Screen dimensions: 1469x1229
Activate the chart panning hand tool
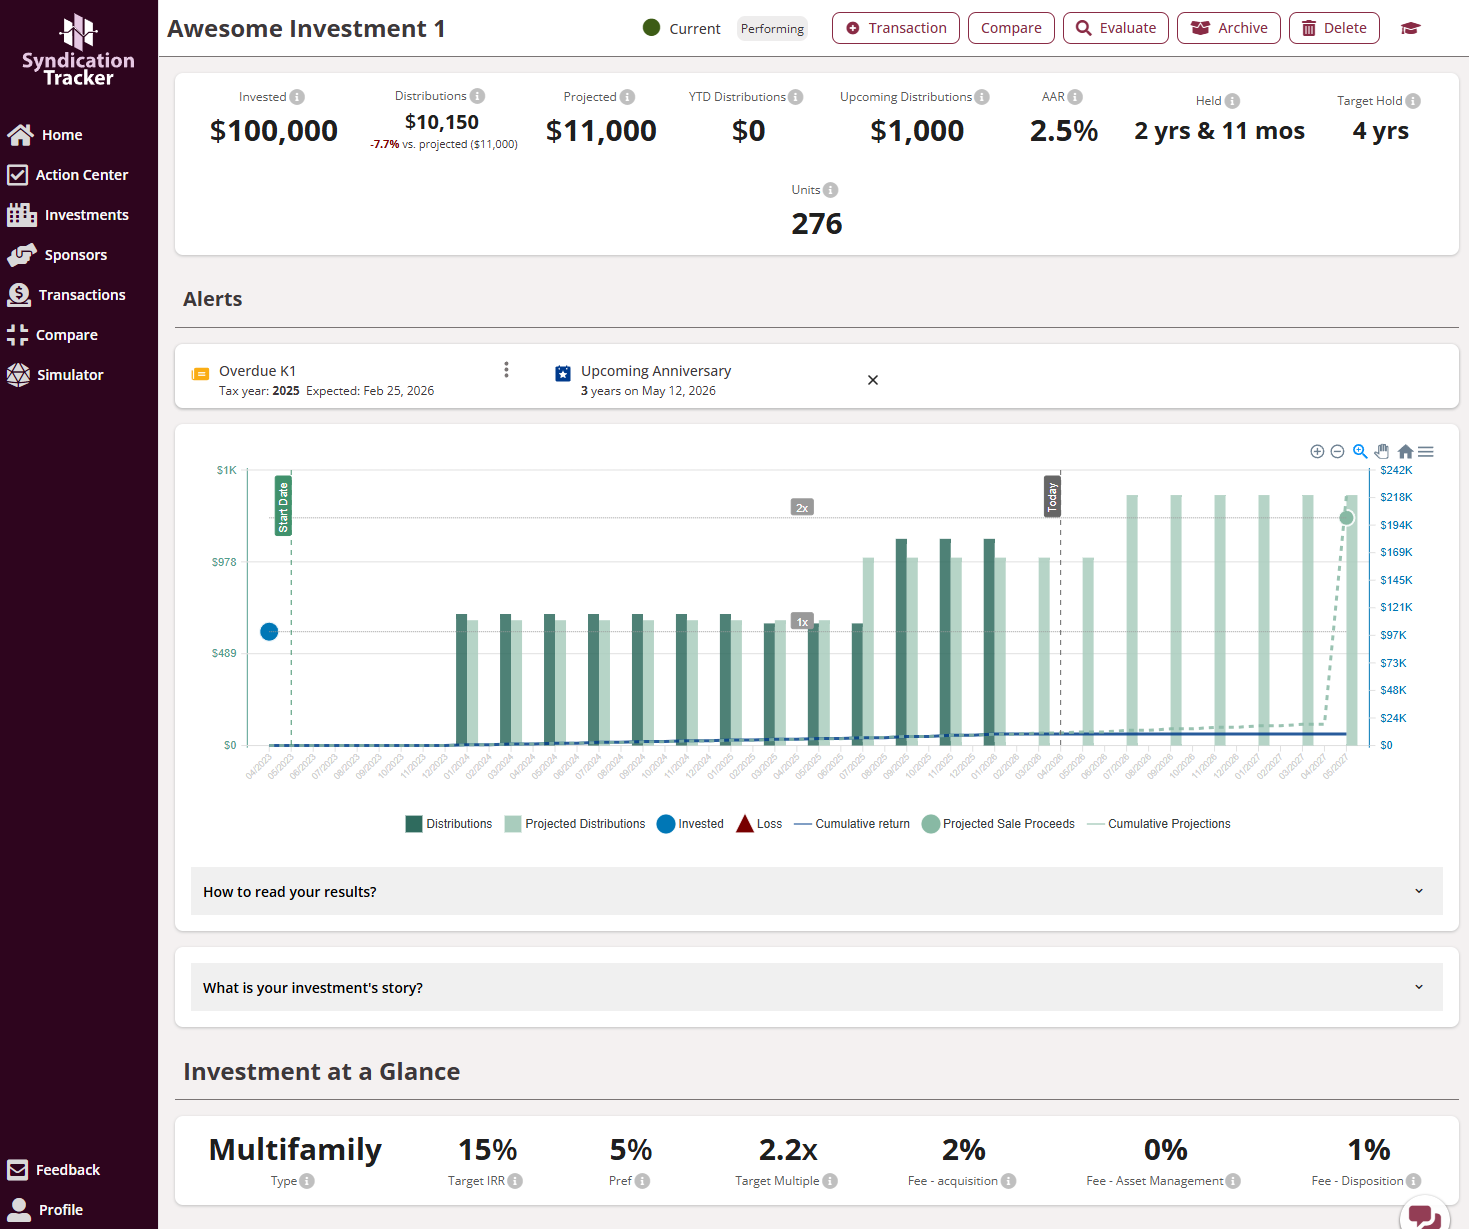click(1382, 451)
